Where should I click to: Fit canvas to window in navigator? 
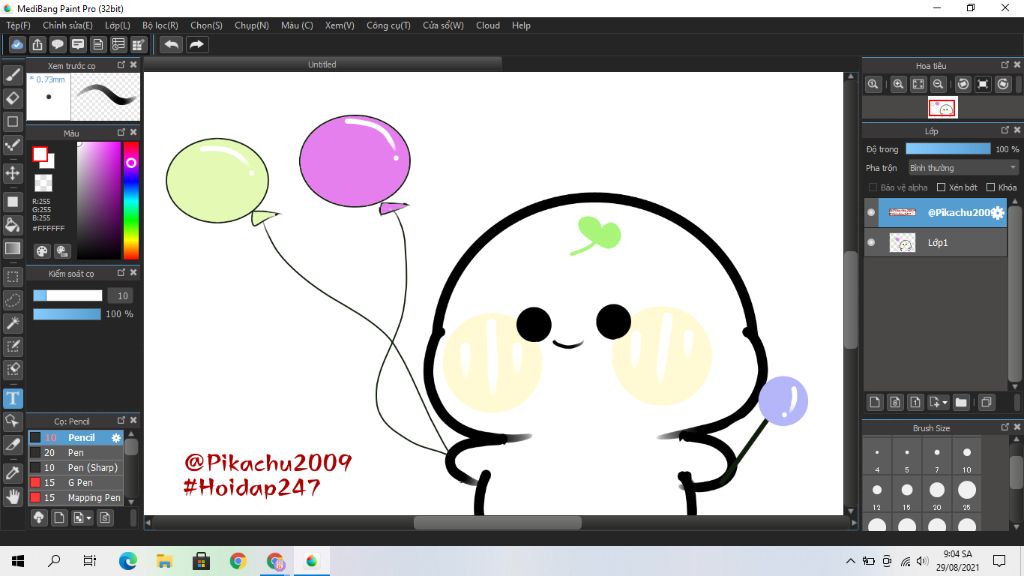point(918,84)
